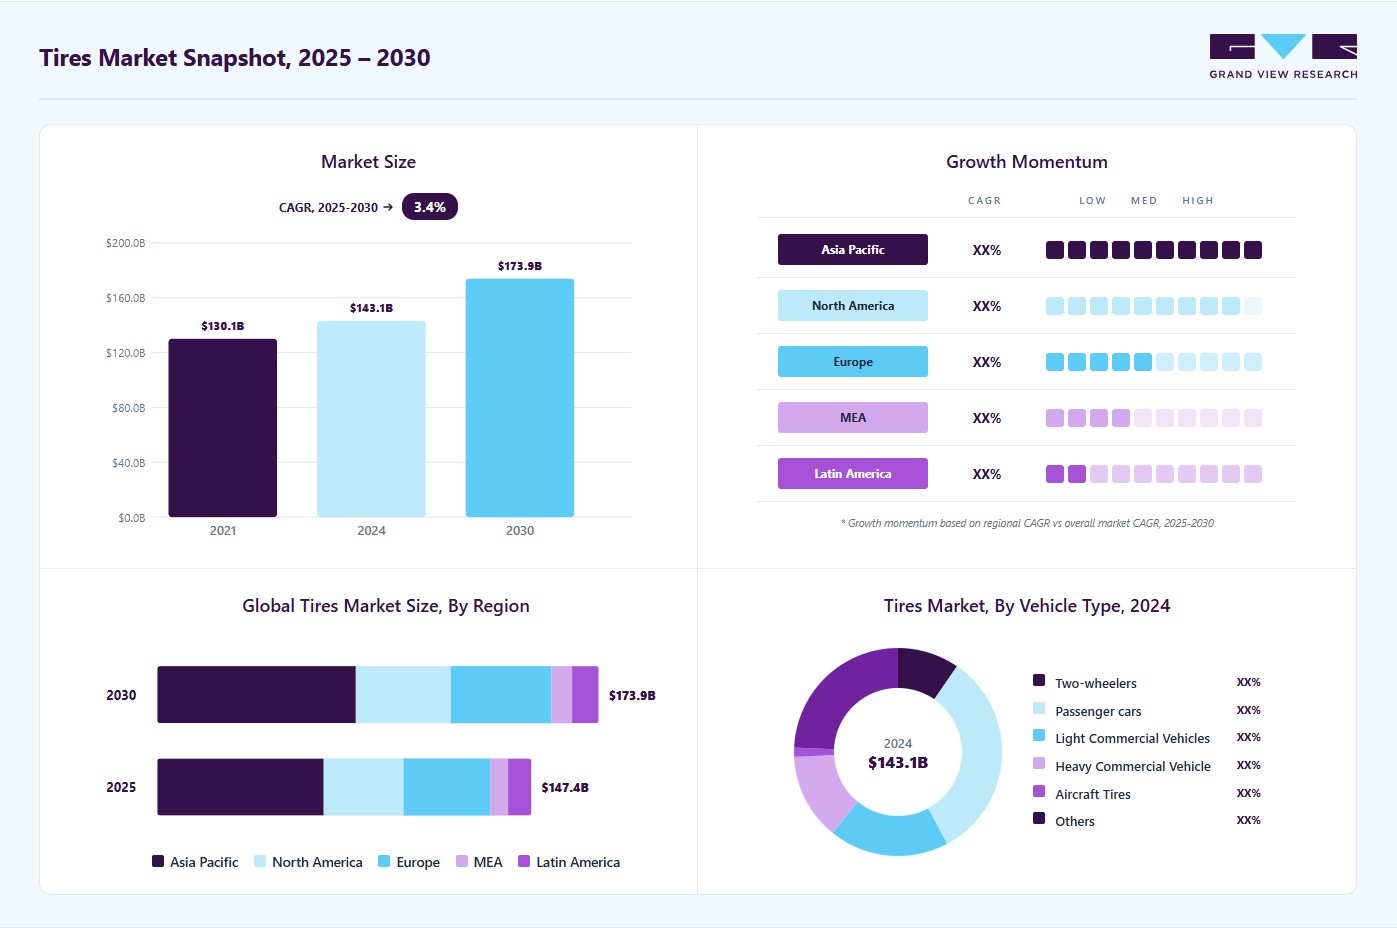This screenshot has width=1397, height=928.
Task: Click the $173.9B total beside 2030 region bar
Action: pos(632,696)
